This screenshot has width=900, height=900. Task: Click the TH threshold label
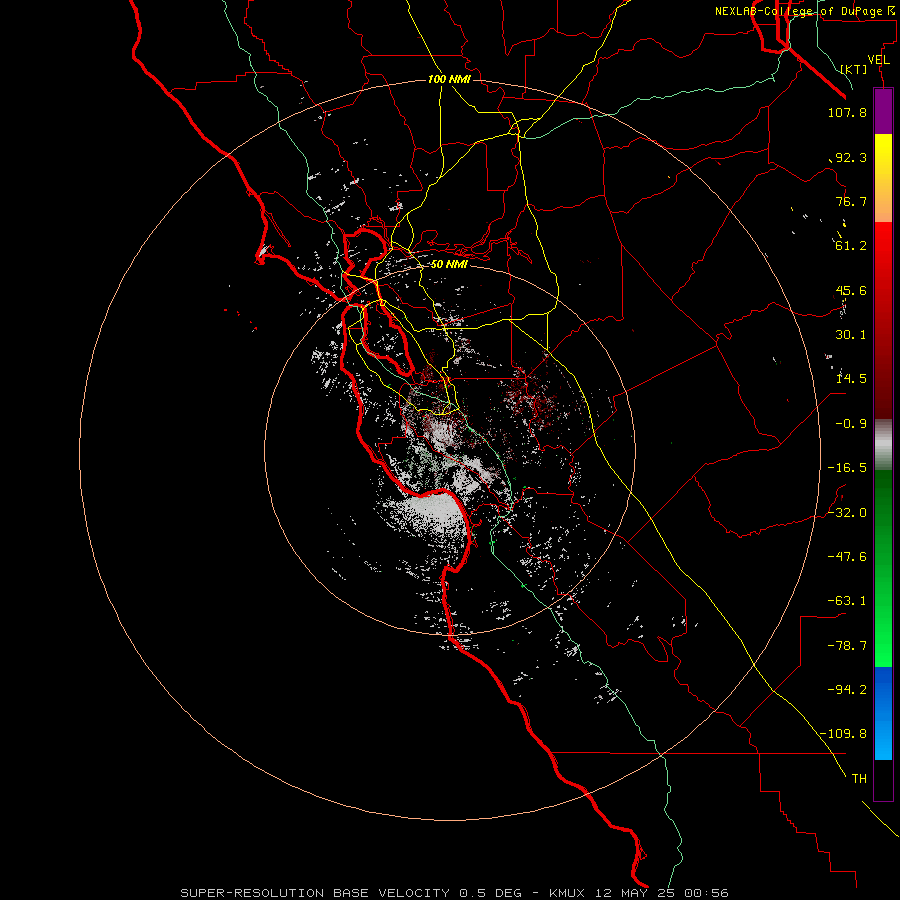click(859, 779)
